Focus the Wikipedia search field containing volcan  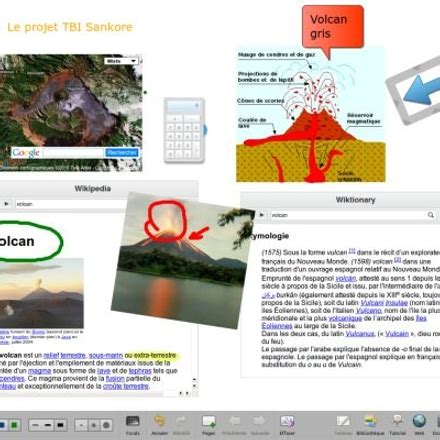72,204
